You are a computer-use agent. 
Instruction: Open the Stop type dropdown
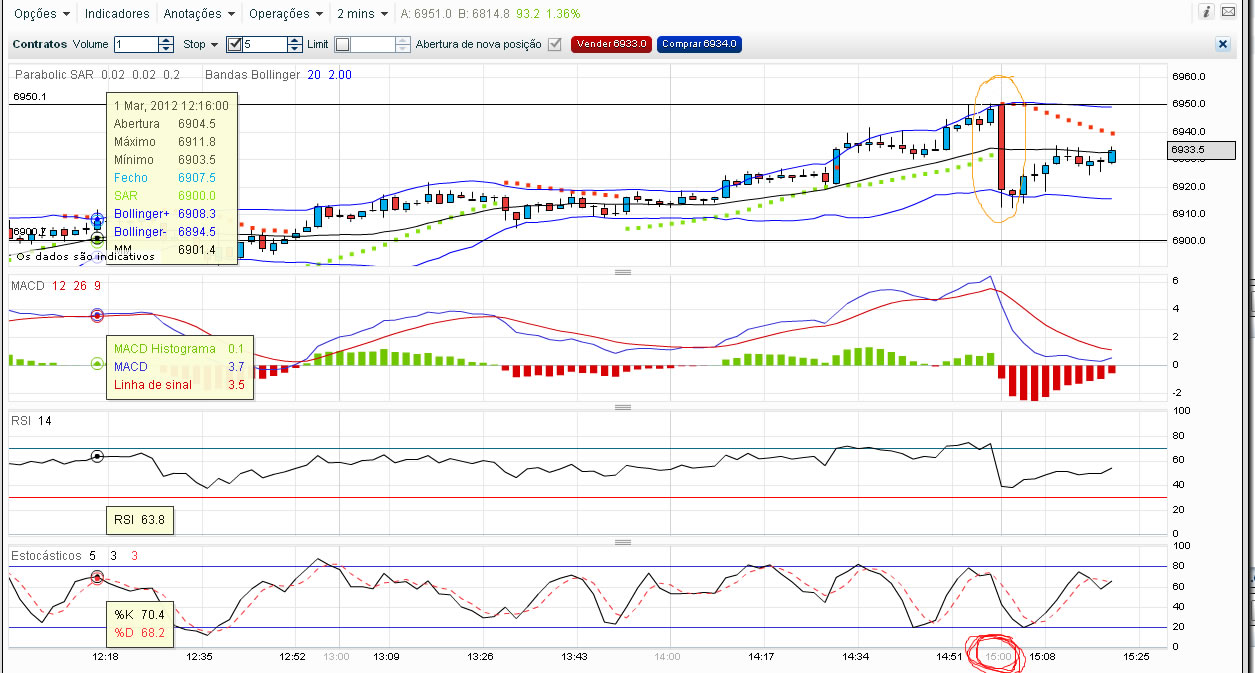click(200, 44)
